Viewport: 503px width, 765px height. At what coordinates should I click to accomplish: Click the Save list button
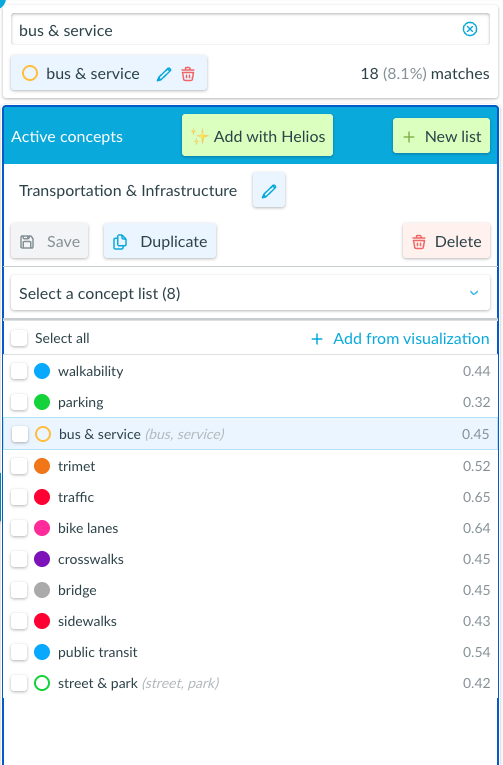pos(50,241)
